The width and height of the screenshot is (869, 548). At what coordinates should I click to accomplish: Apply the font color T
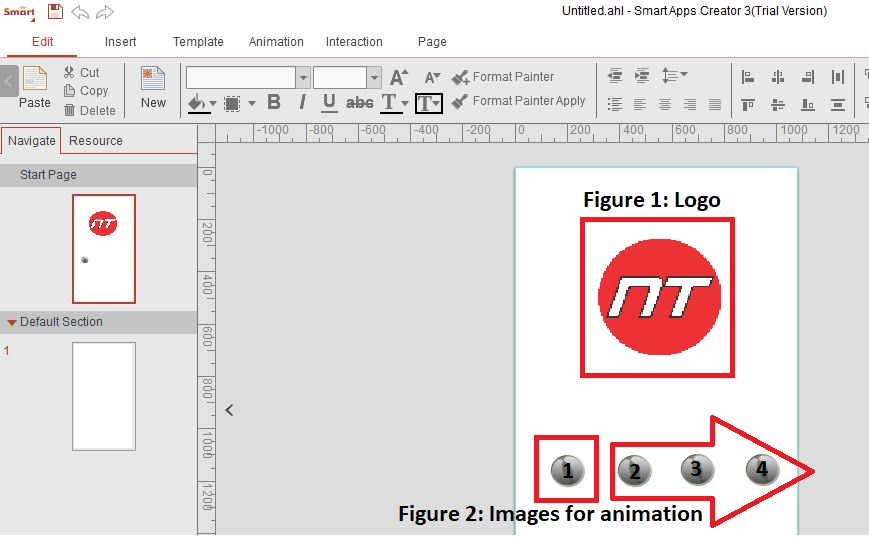pyautogui.click(x=390, y=103)
